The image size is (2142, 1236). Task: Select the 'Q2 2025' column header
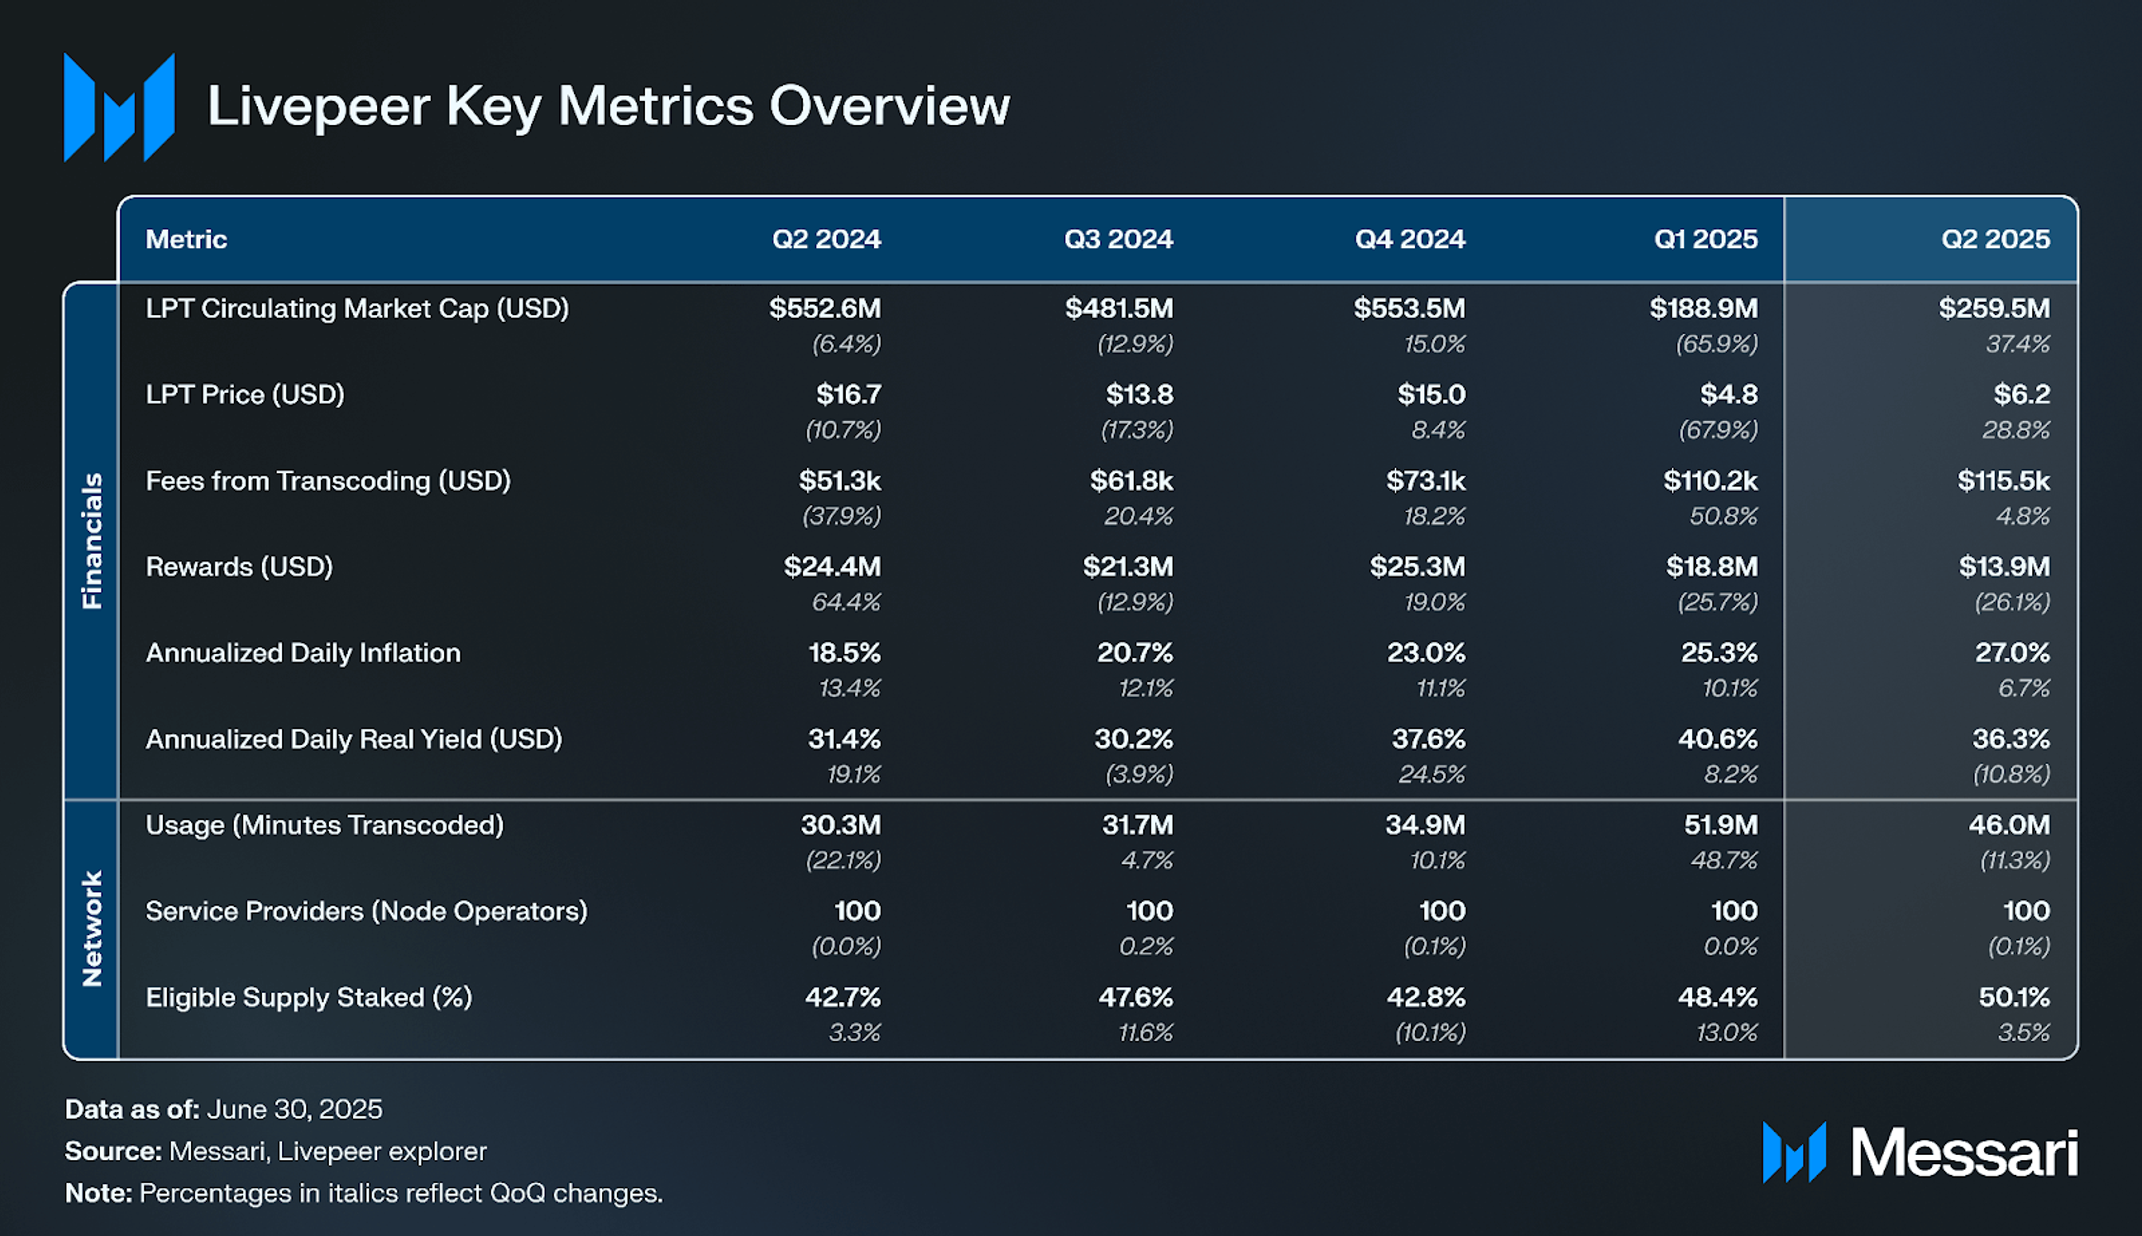(1995, 239)
